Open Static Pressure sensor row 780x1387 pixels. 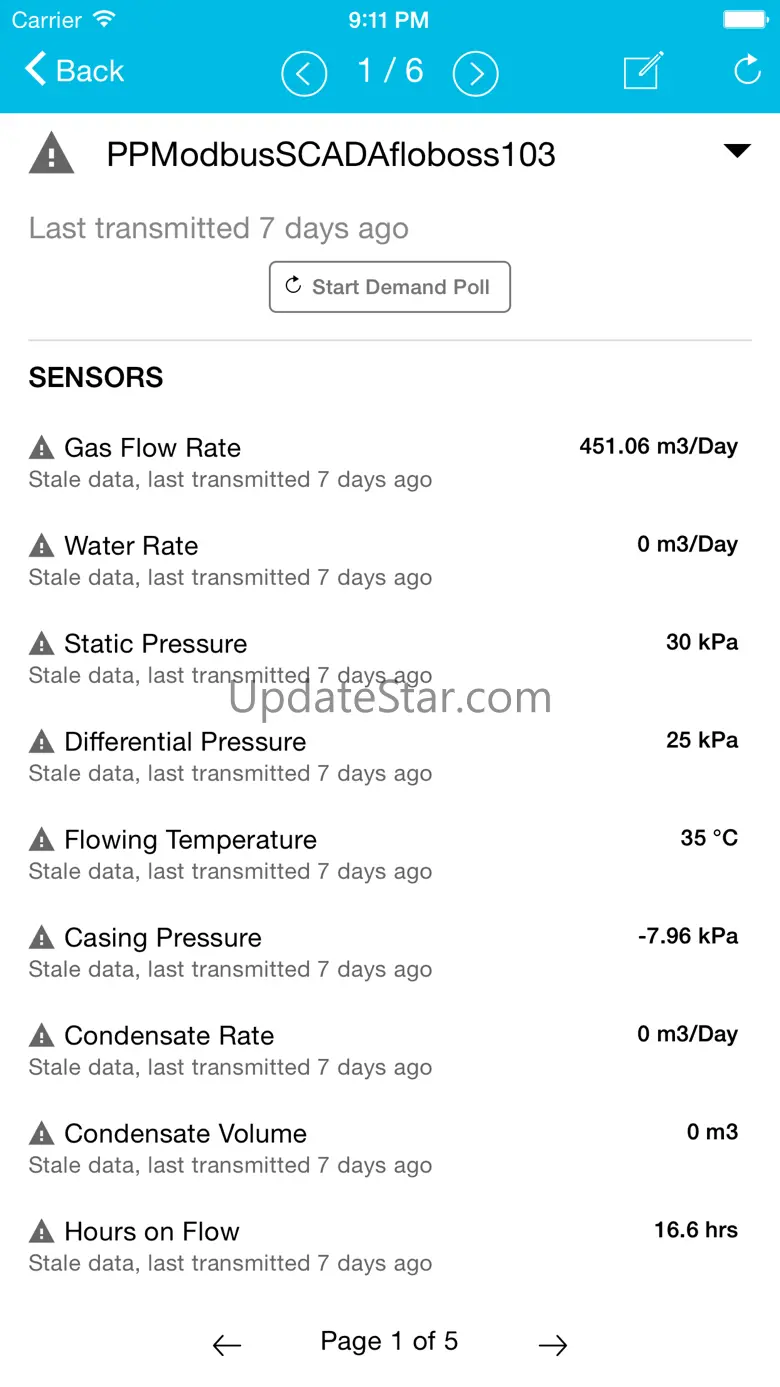(x=390, y=658)
